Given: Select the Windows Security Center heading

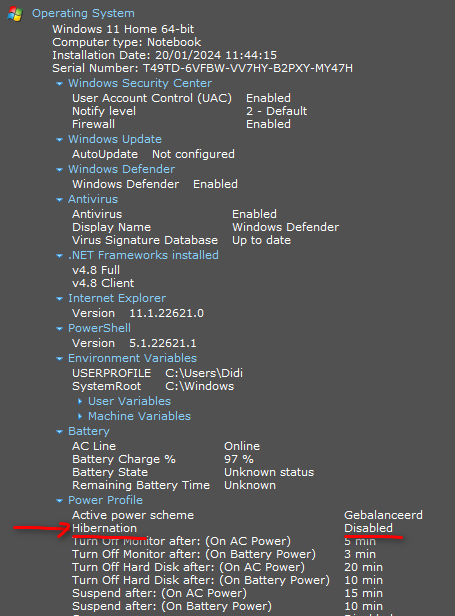Looking at the screenshot, I should tap(140, 83).
